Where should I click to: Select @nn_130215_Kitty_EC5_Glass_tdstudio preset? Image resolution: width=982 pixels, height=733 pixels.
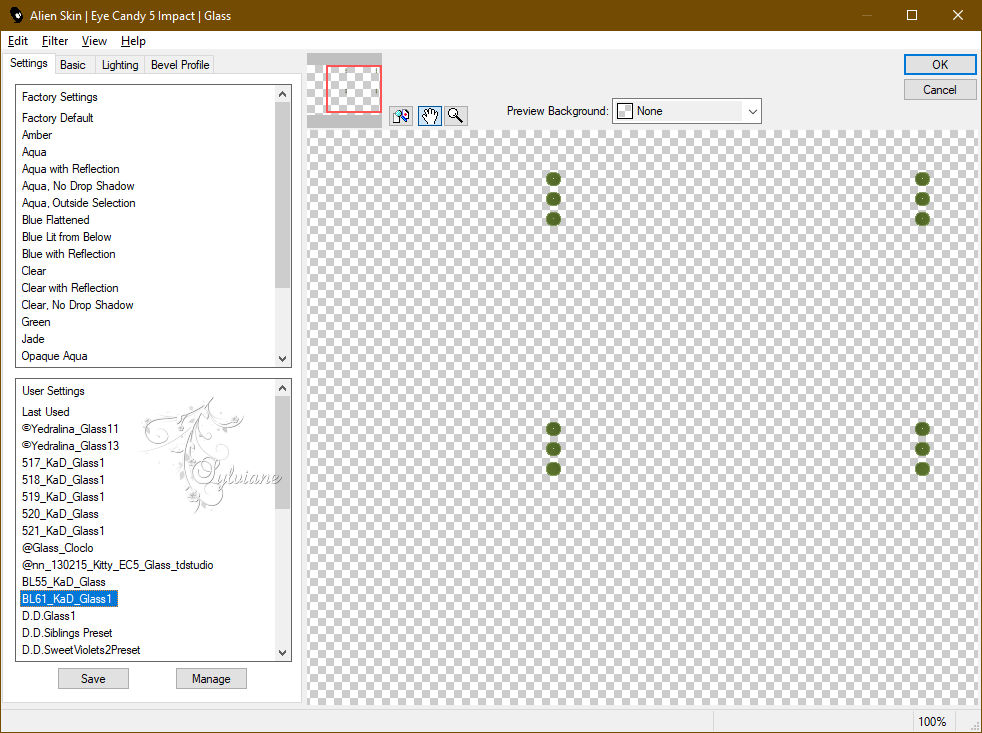click(117, 564)
